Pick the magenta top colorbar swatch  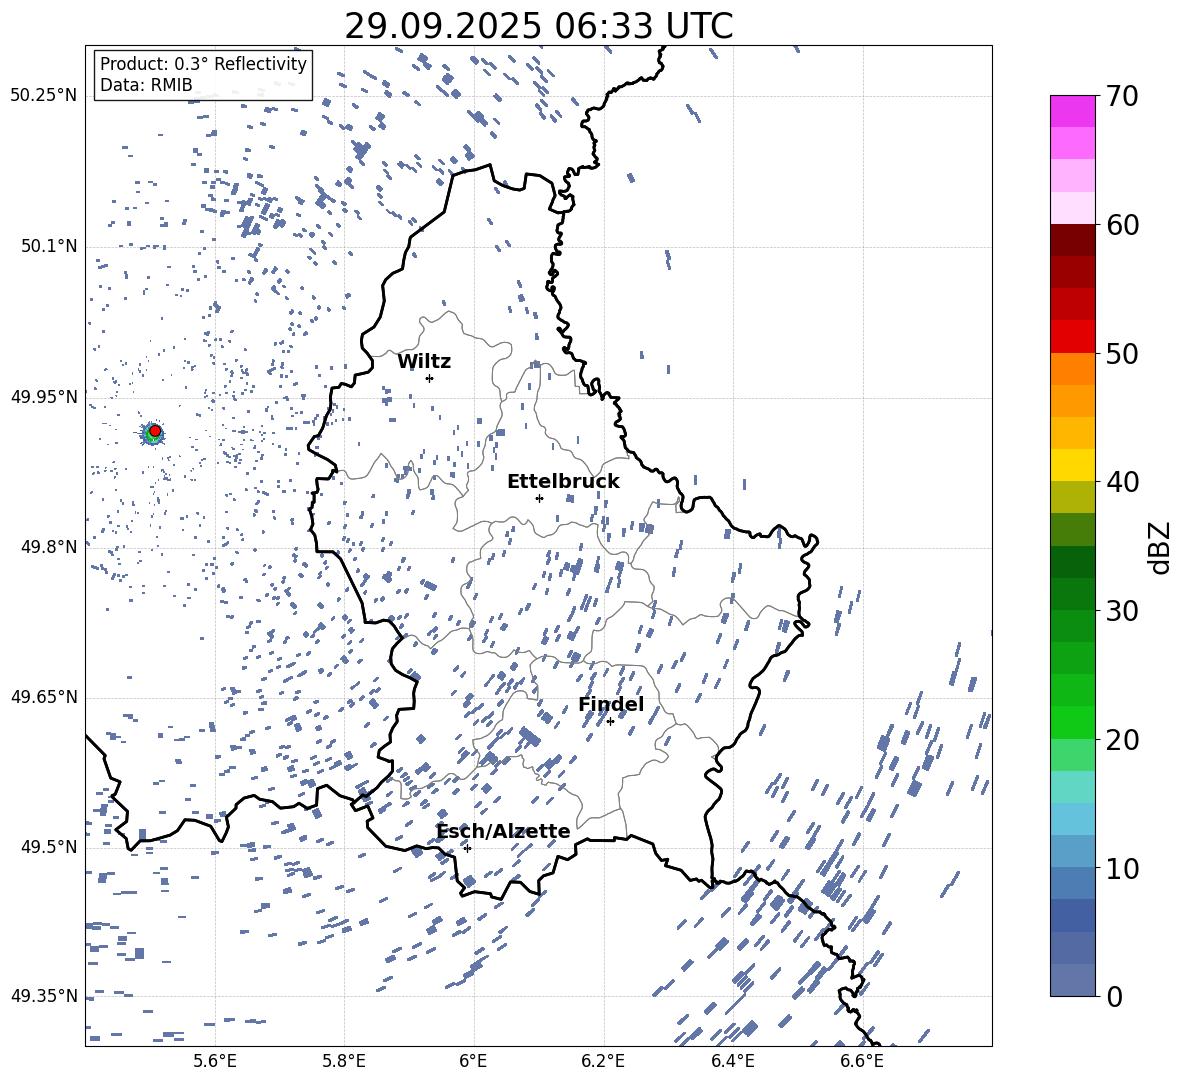coord(1072,112)
